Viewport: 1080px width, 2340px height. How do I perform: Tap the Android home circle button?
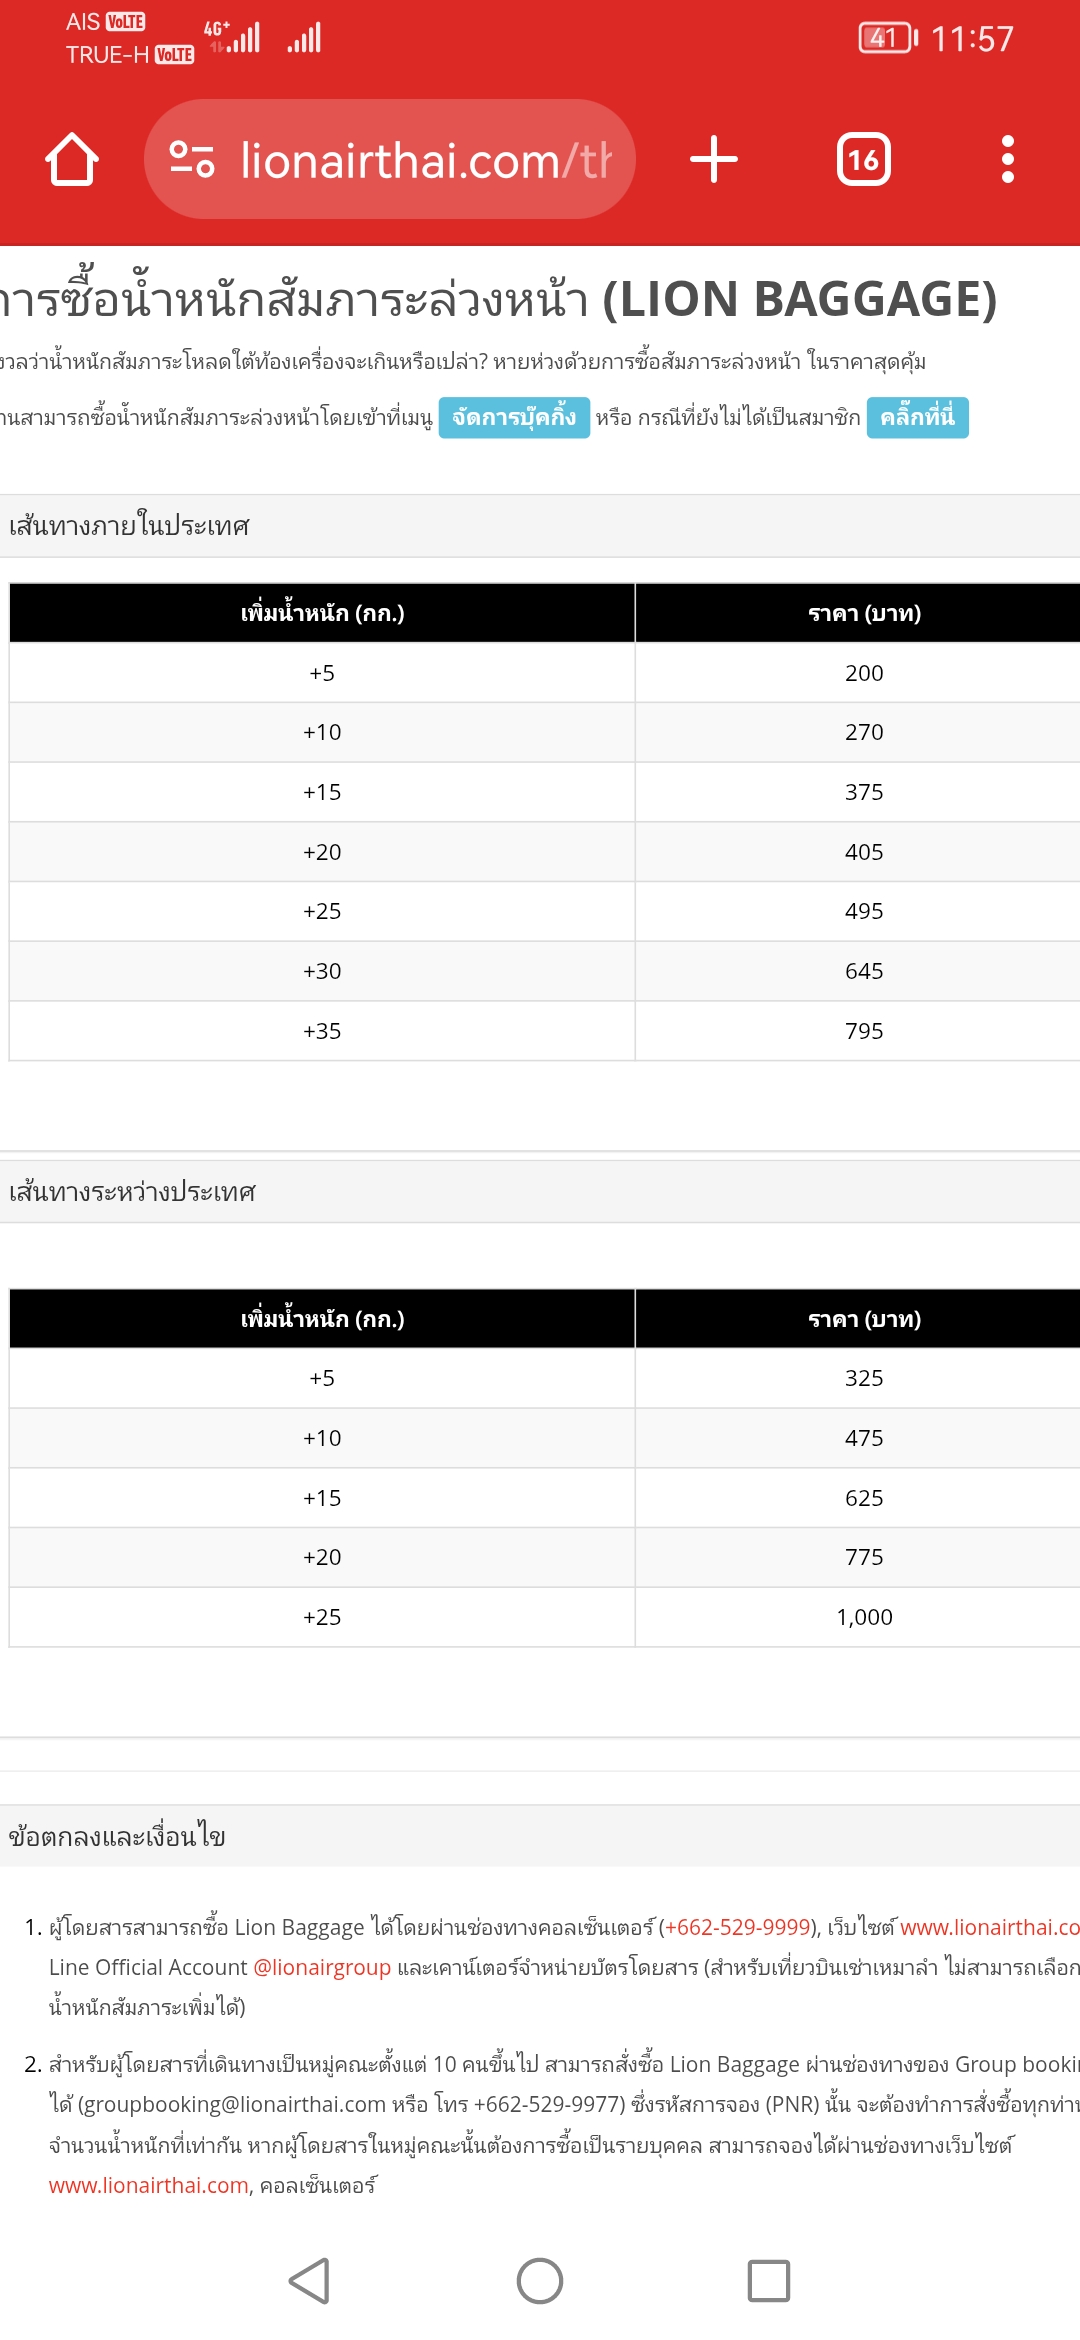(x=540, y=2281)
